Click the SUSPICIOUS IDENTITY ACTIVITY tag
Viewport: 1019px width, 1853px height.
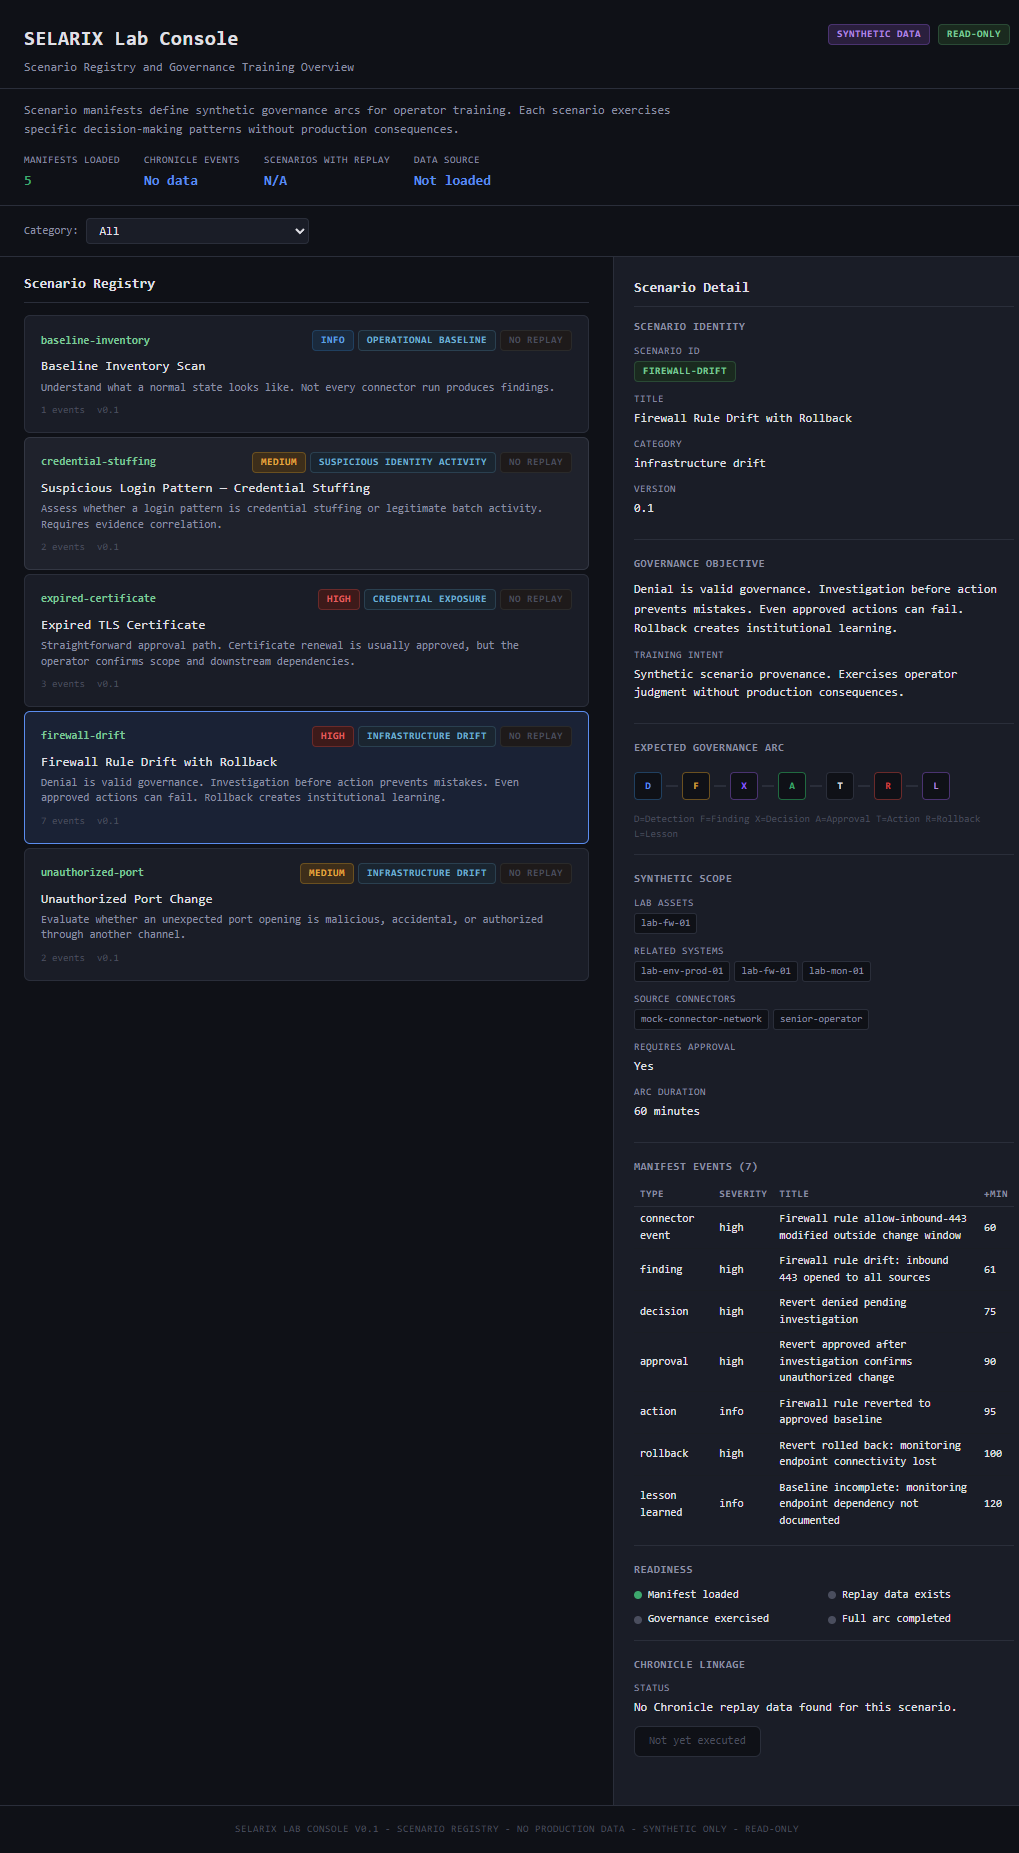[x=403, y=462]
